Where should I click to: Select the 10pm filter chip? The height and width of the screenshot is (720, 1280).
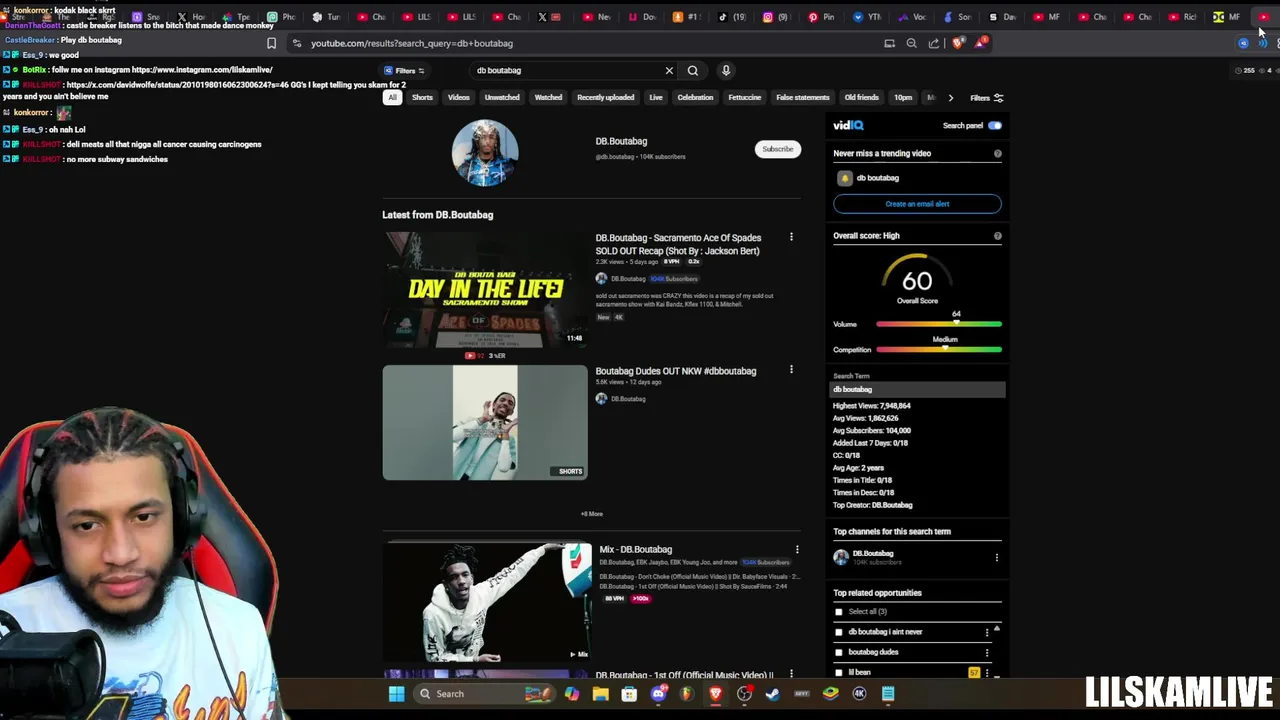(x=903, y=98)
